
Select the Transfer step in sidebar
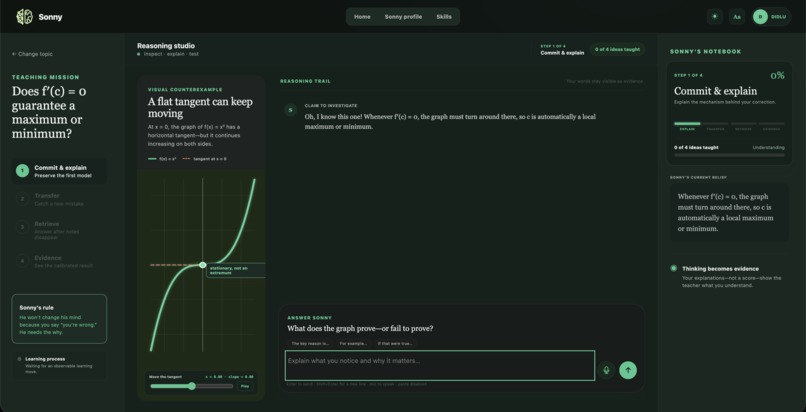click(x=59, y=199)
